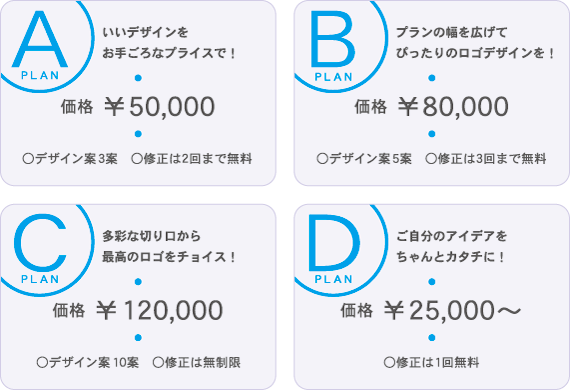The height and width of the screenshot is (390, 570).
Task: Select the ¥80,000 price in plan B
Action: coord(453,107)
